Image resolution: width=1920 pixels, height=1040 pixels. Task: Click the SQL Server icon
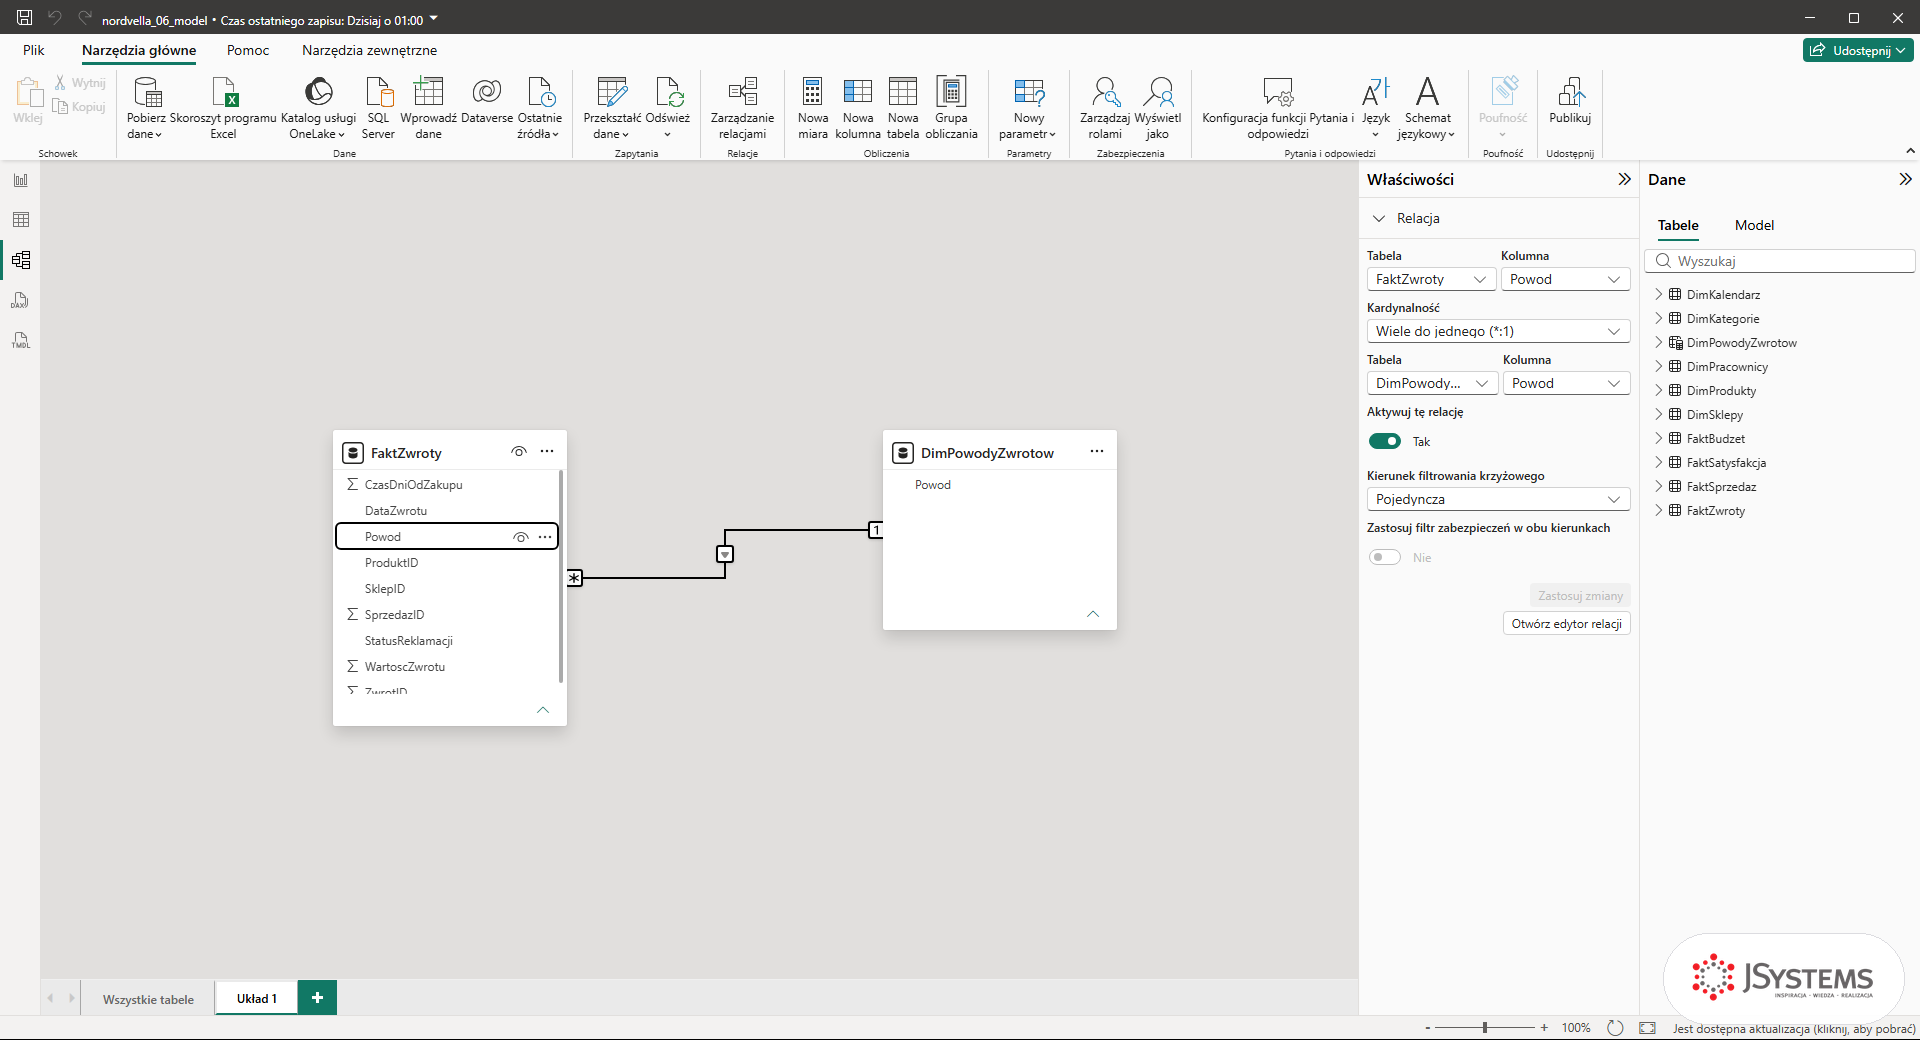pyautogui.click(x=379, y=92)
